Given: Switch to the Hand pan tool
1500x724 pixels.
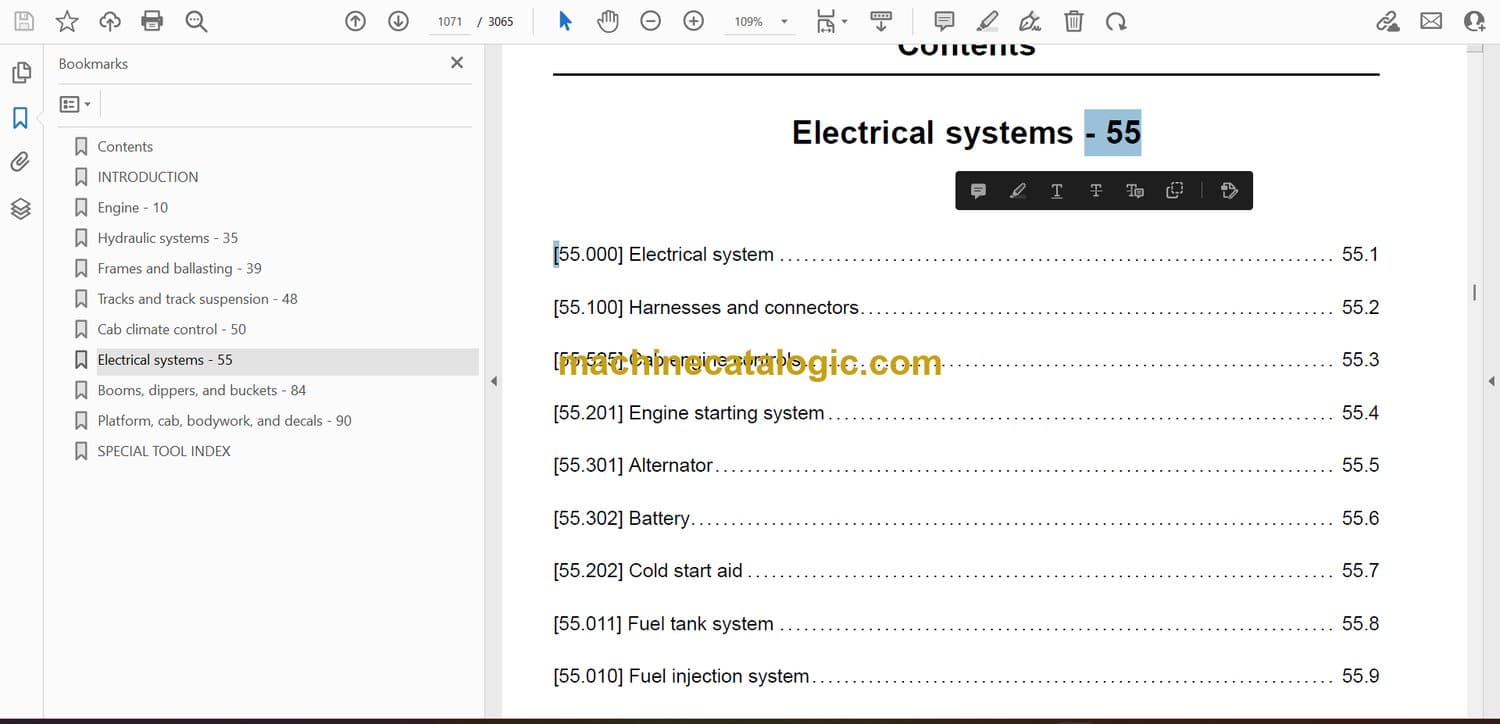Looking at the screenshot, I should (608, 21).
